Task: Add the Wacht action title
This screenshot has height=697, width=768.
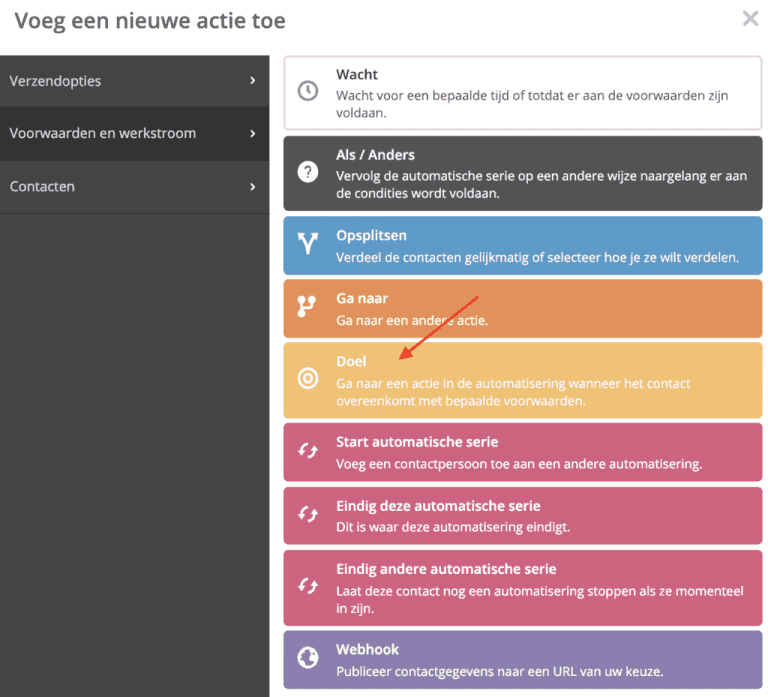Action: (357, 75)
